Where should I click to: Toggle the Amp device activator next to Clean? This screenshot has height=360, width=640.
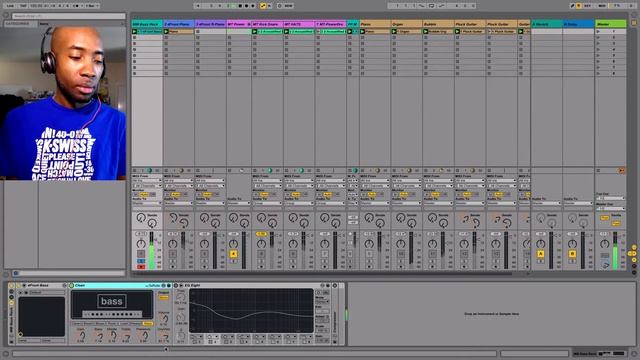pos(71,285)
